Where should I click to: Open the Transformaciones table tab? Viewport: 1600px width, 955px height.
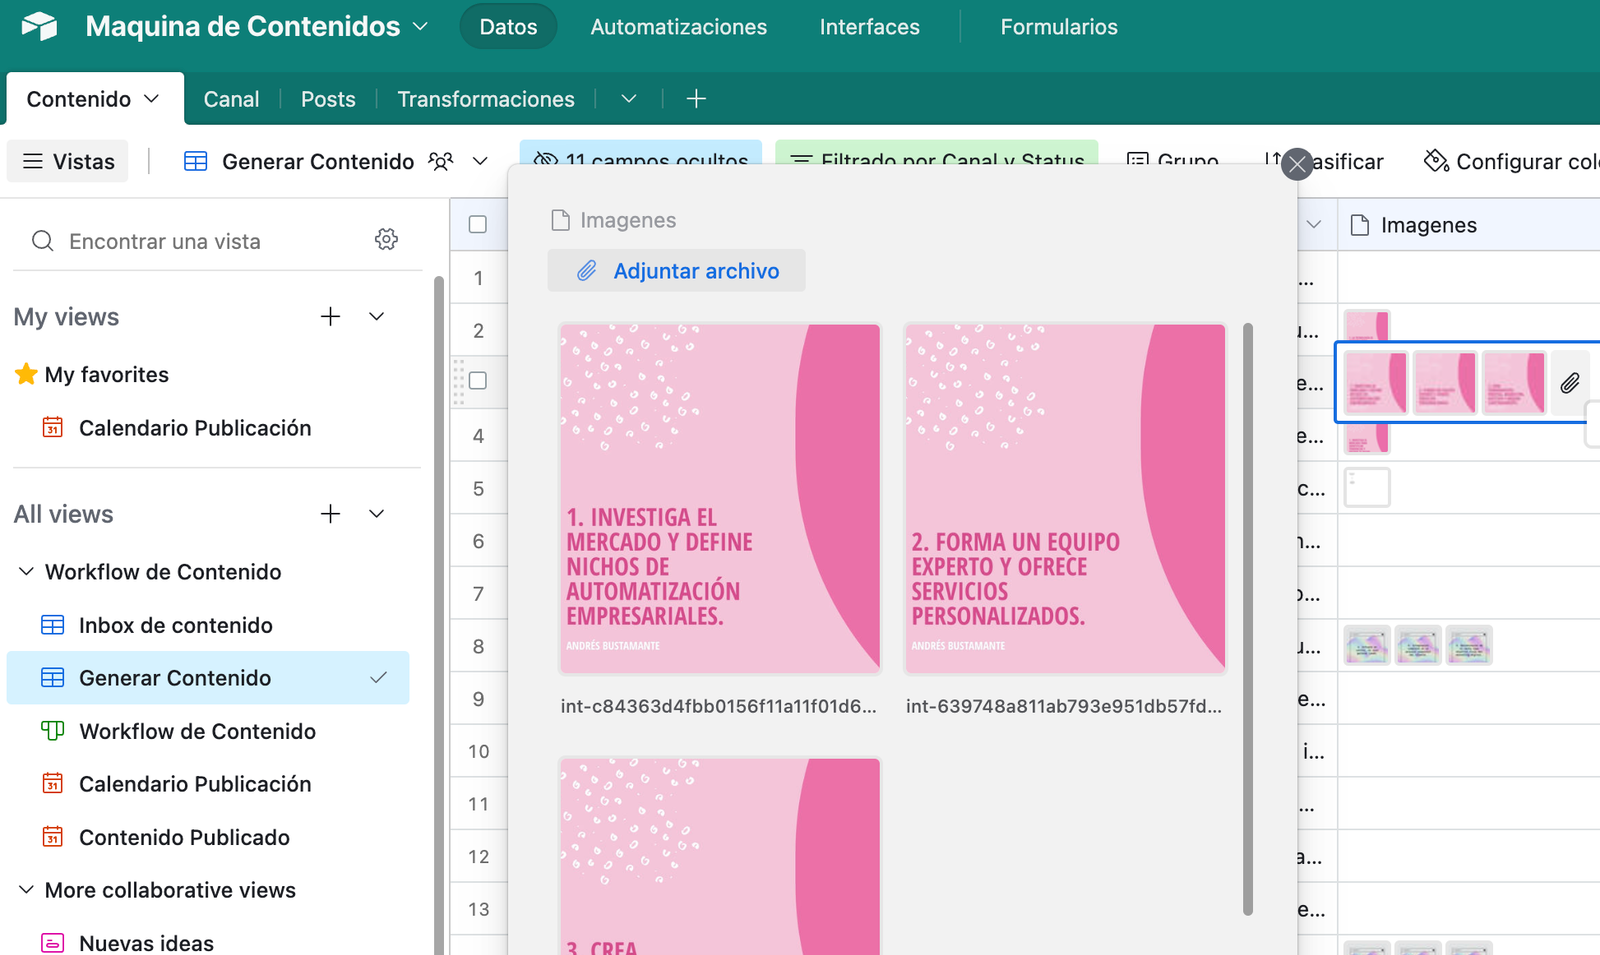[x=486, y=99]
